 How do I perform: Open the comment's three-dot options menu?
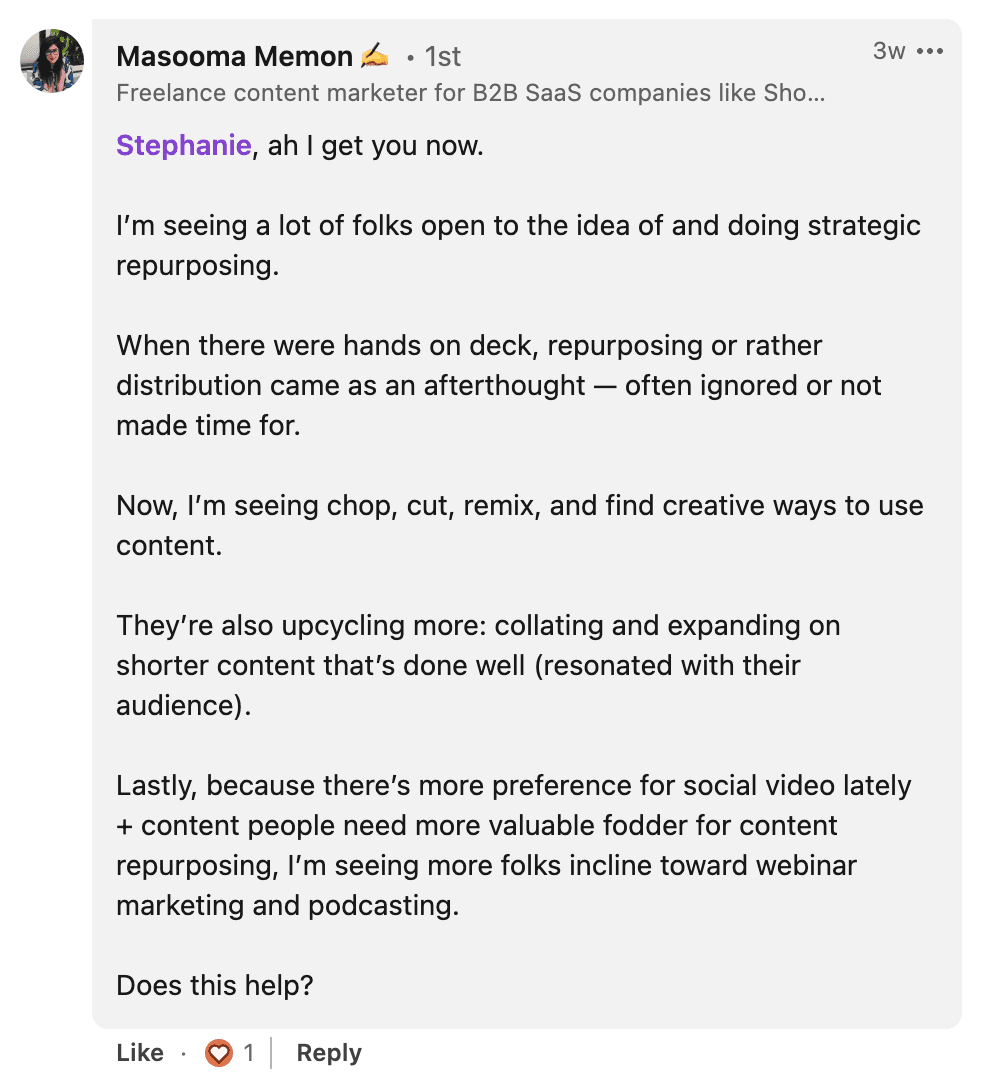(930, 52)
